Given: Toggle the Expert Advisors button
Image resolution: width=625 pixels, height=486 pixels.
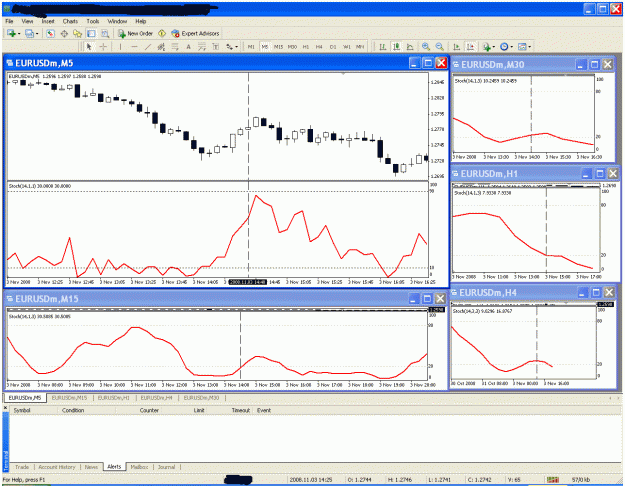Looking at the screenshot, I should [195, 33].
